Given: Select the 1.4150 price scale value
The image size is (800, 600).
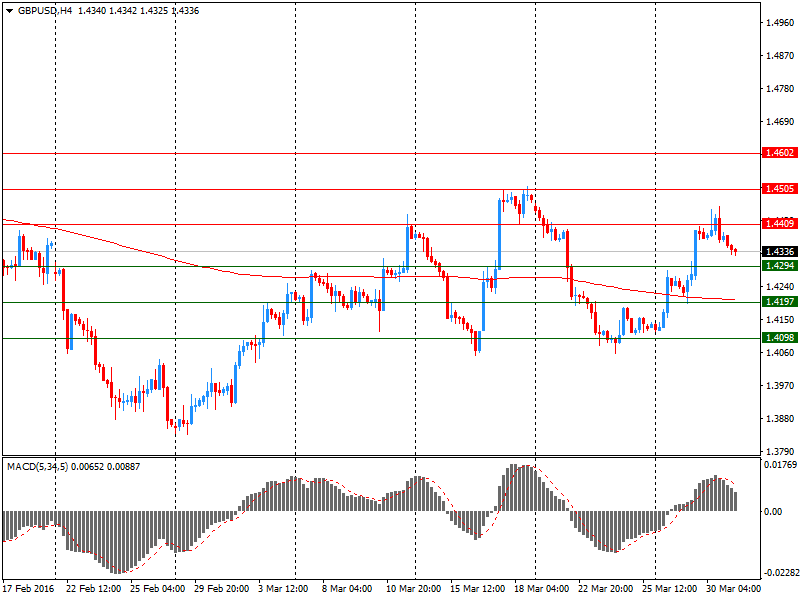Looking at the screenshot, I should (780, 319).
